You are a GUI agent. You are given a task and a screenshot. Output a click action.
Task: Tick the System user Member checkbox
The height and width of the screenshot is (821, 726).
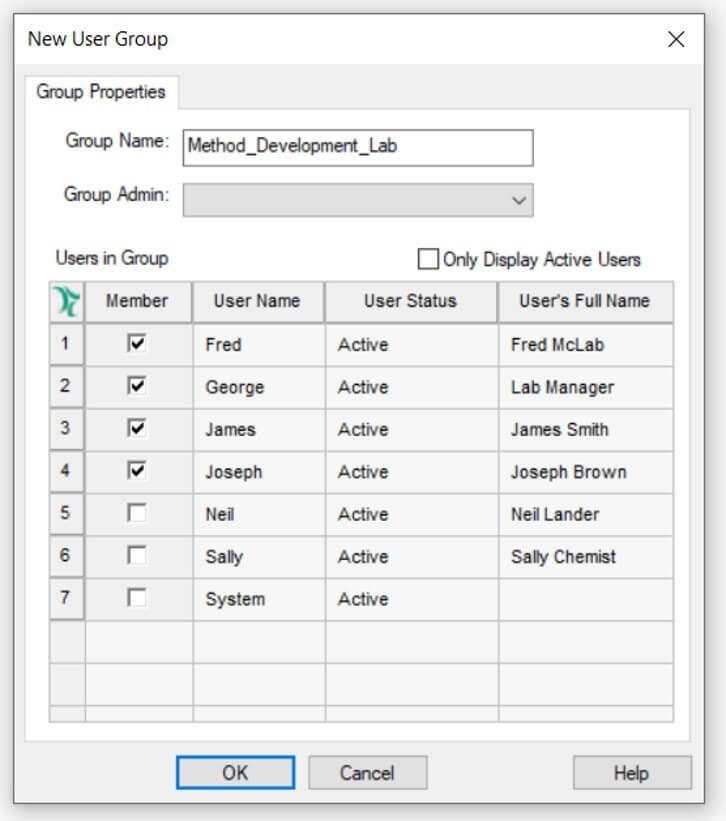137,597
